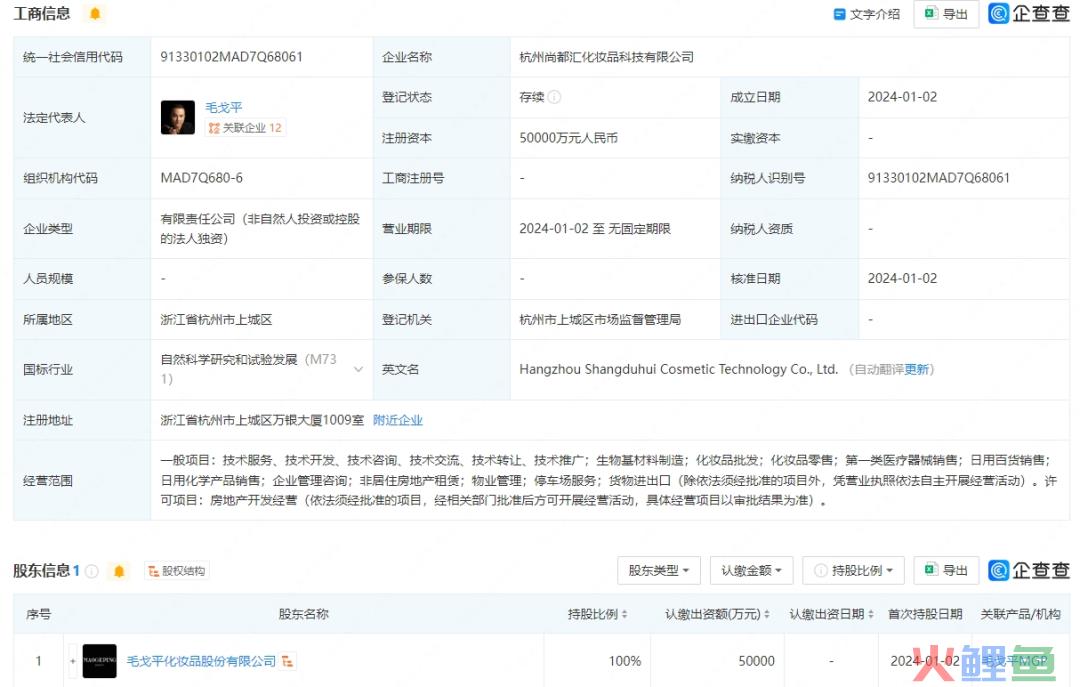The height and width of the screenshot is (687, 1080).
Task: Click the 毛戈平 portrait photo
Action: (178, 118)
